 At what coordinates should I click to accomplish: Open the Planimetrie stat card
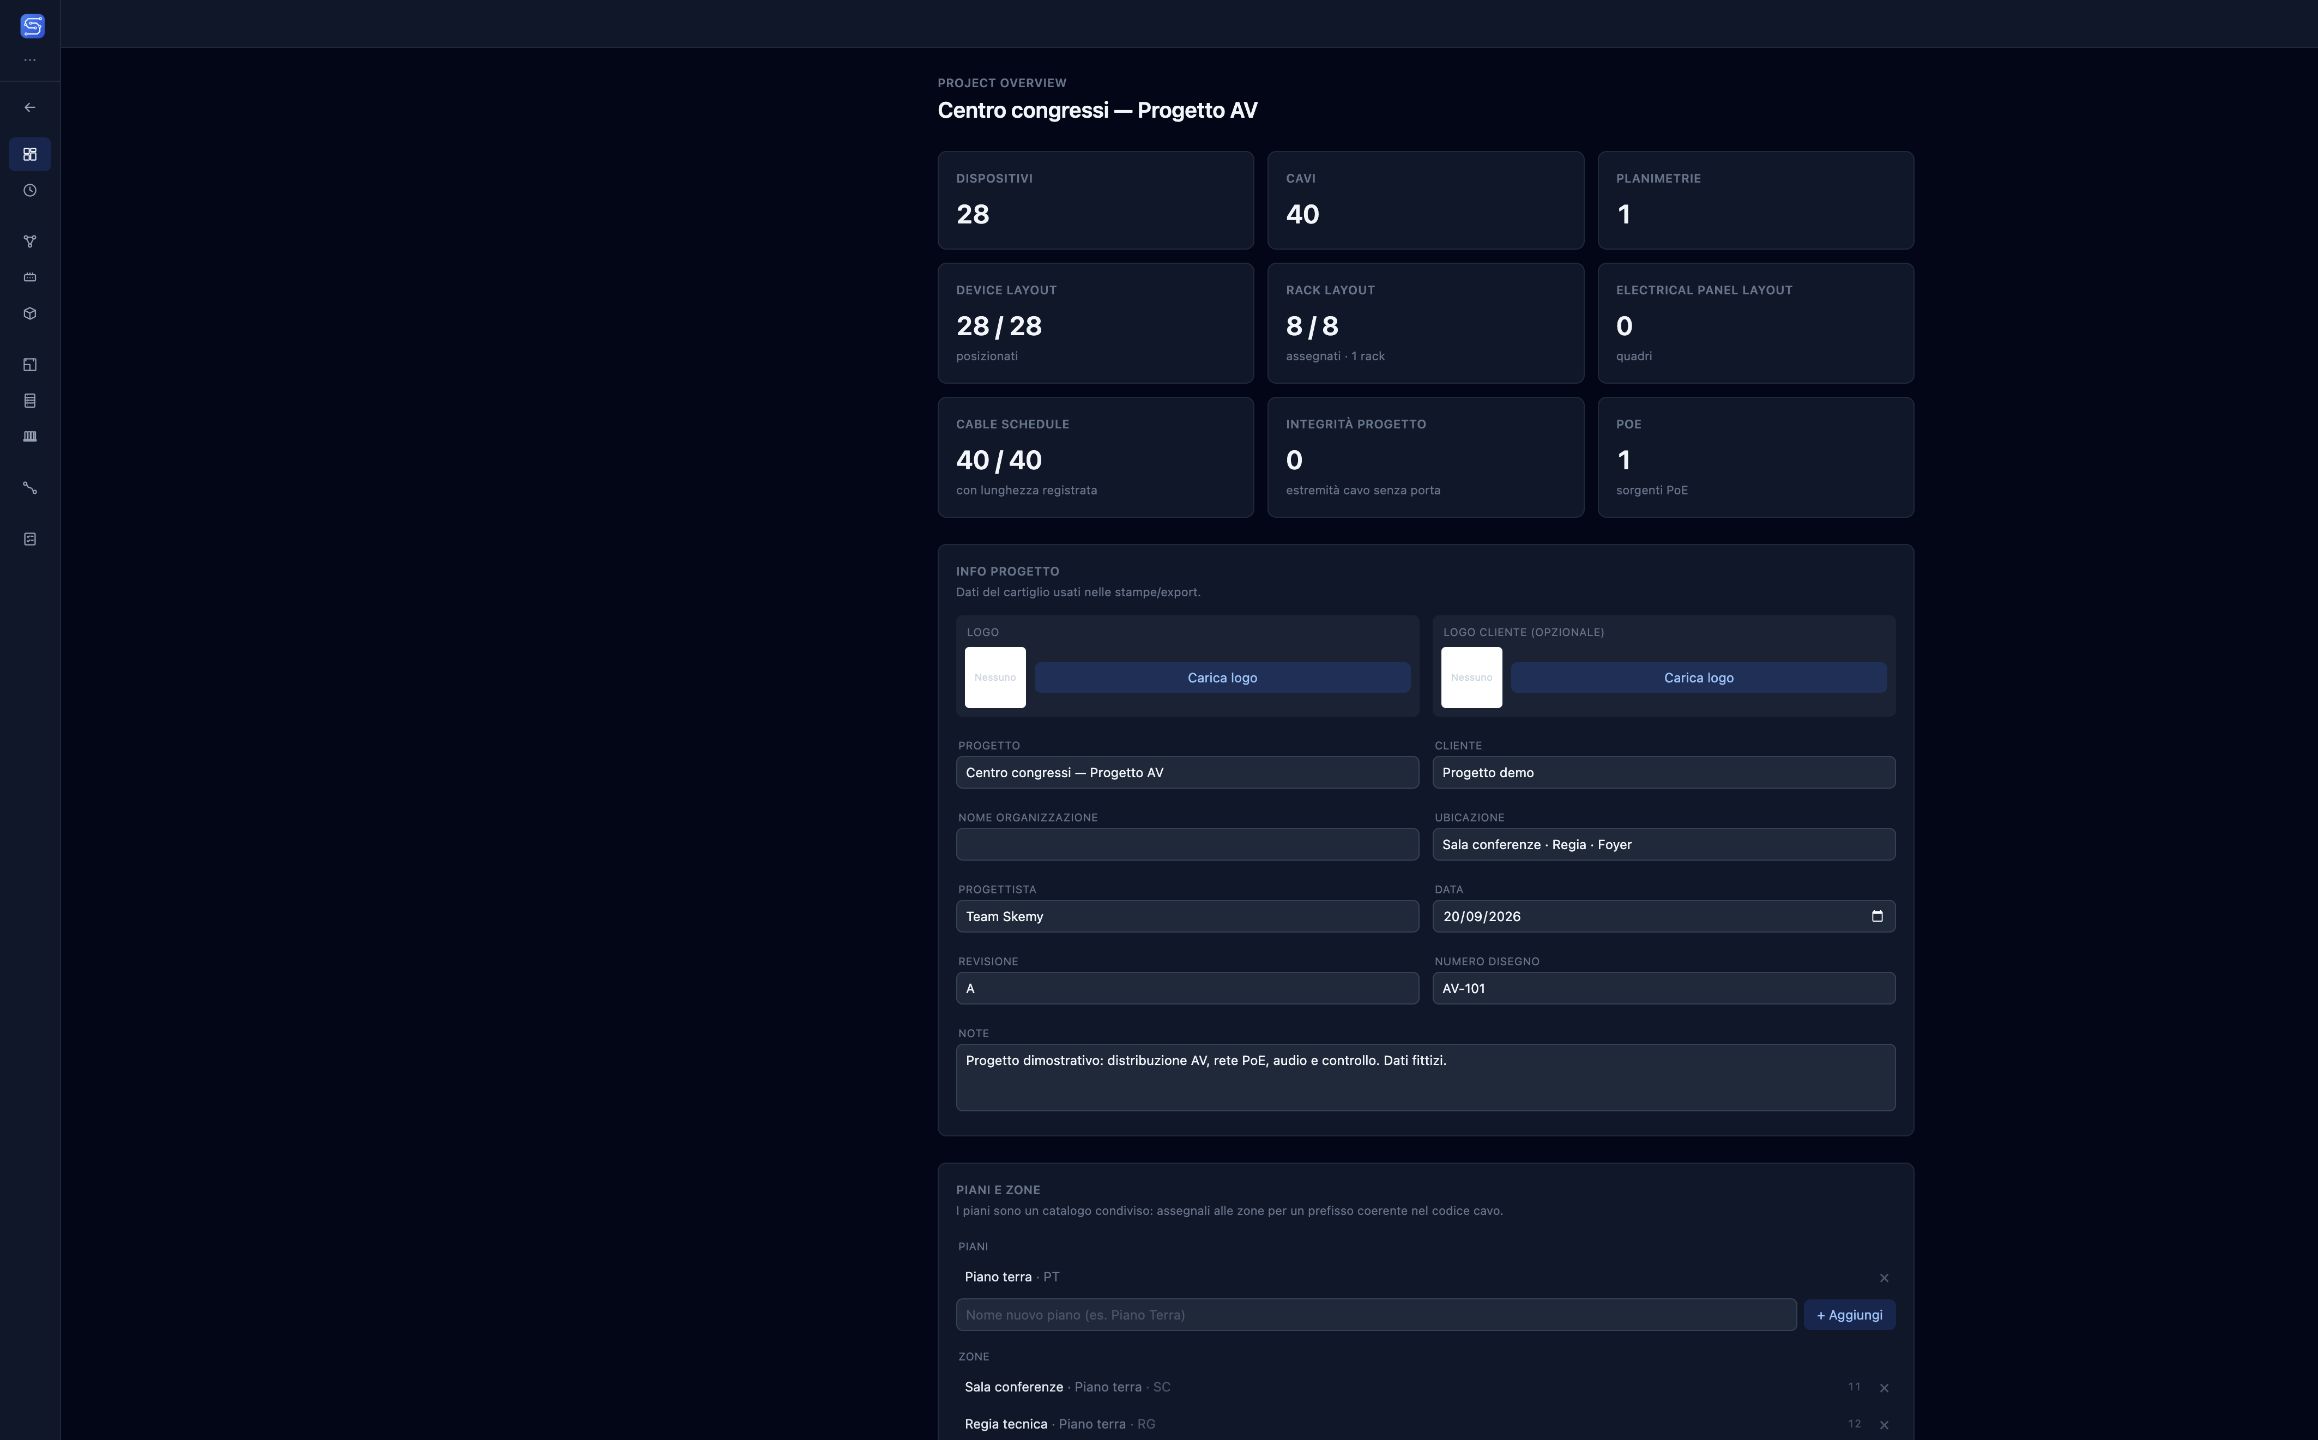[1755, 200]
